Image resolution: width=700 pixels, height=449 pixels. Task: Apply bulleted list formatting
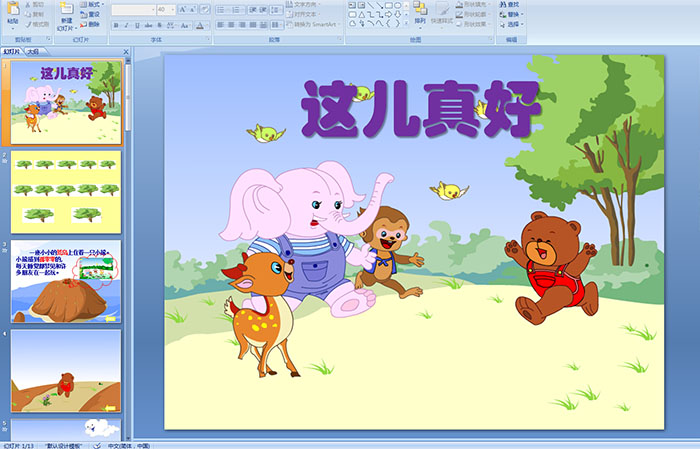point(221,10)
